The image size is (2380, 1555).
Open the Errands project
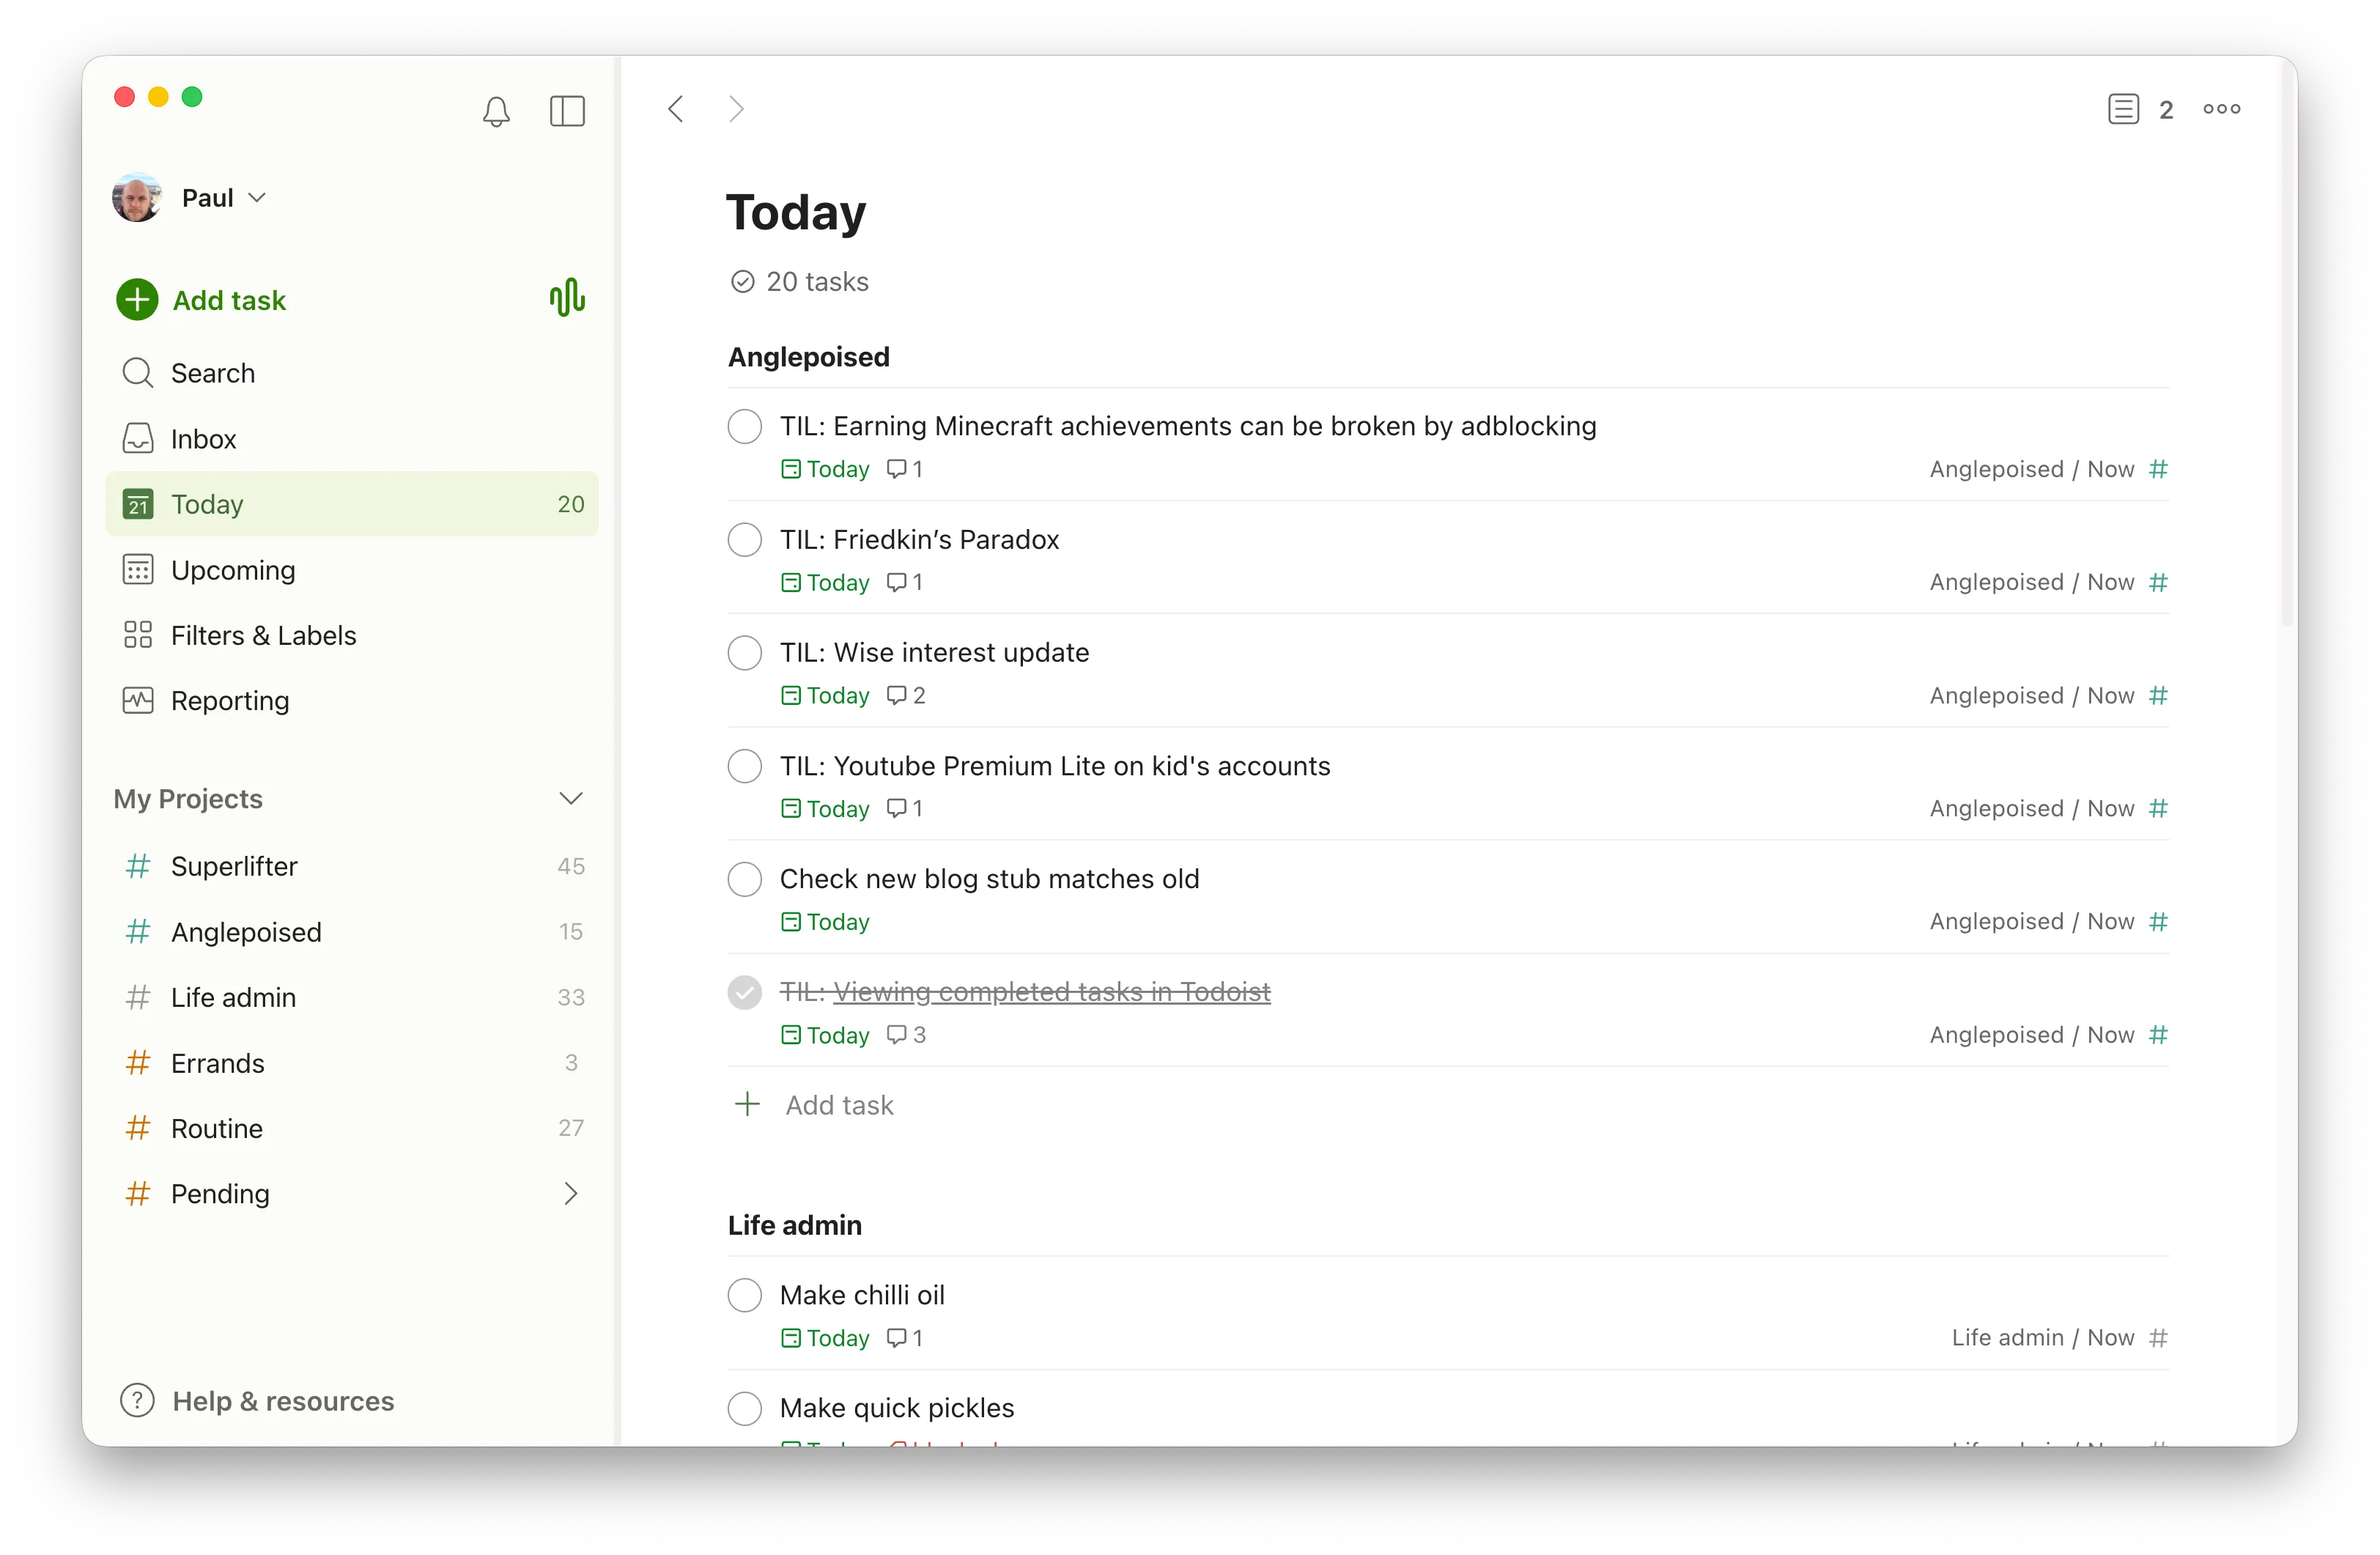352,1063
